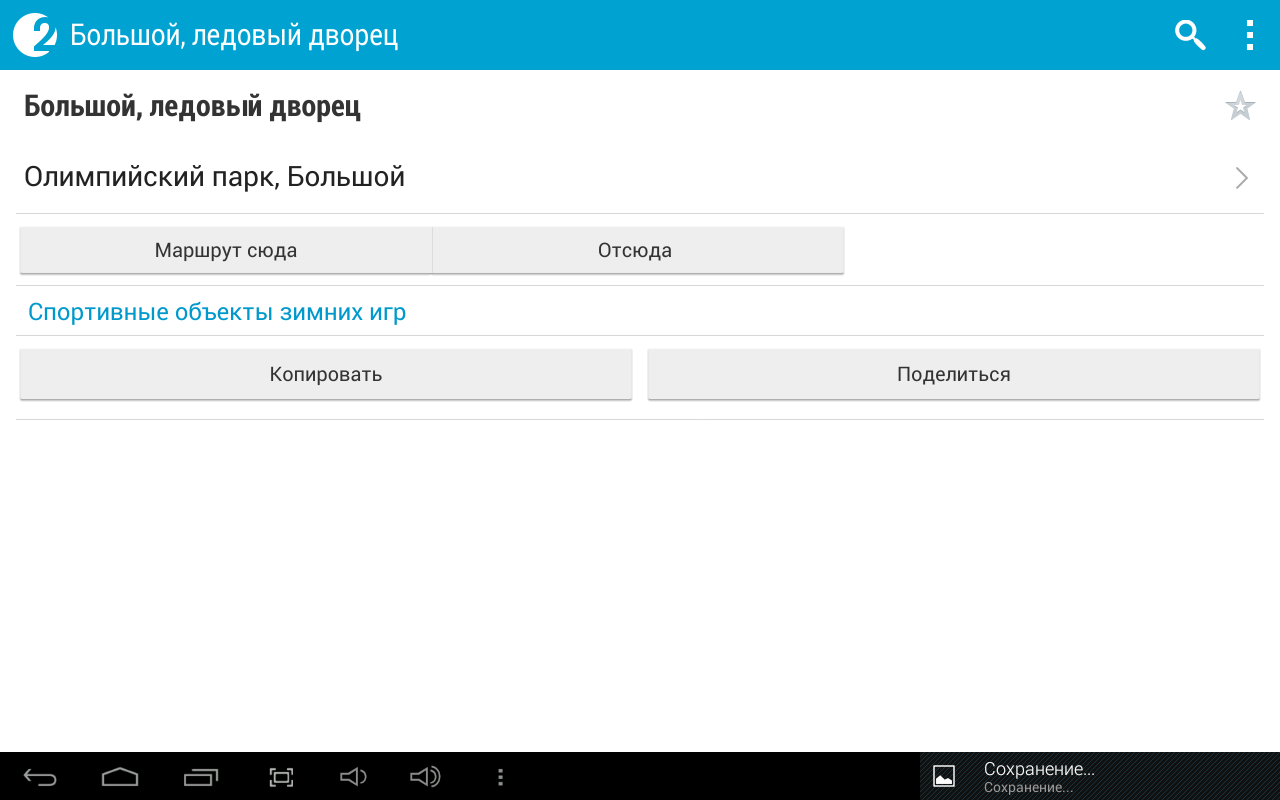Open the Спортивные объекты зимних игр link
1280x800 pixels.
tap(217, 312)
